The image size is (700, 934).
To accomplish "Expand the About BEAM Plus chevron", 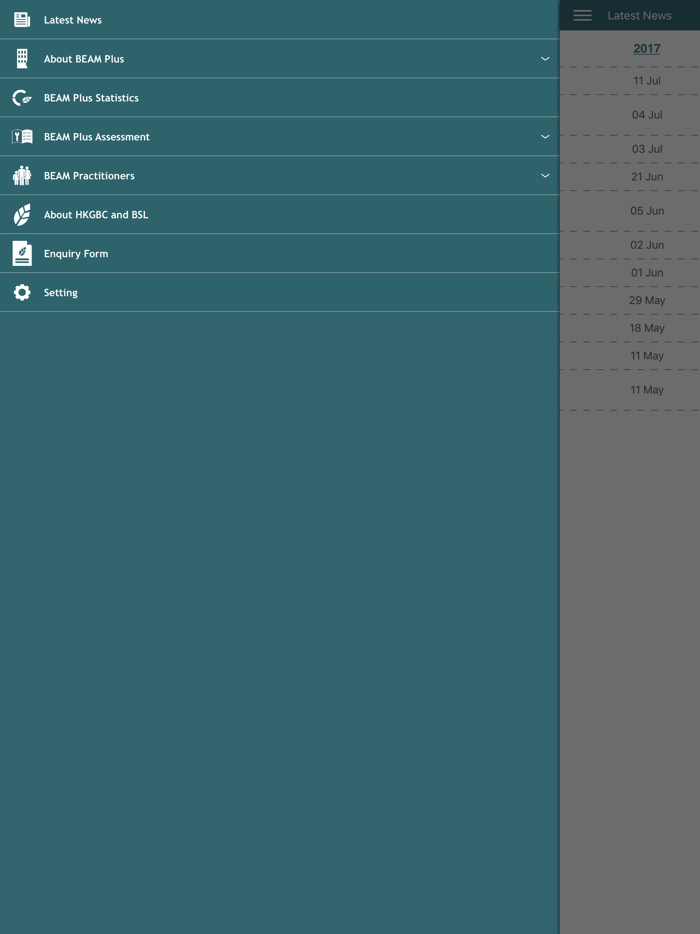I will (545, 58).
